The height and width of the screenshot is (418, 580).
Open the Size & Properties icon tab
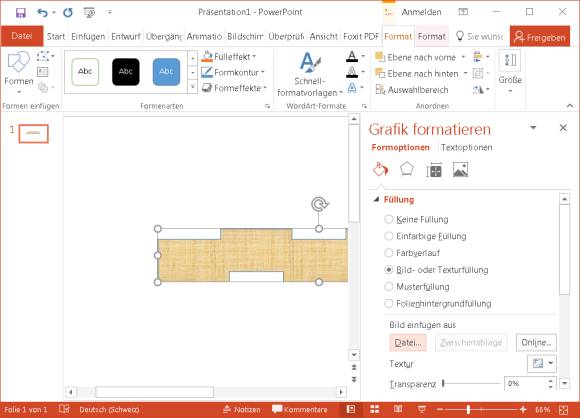tap(434, 170)
